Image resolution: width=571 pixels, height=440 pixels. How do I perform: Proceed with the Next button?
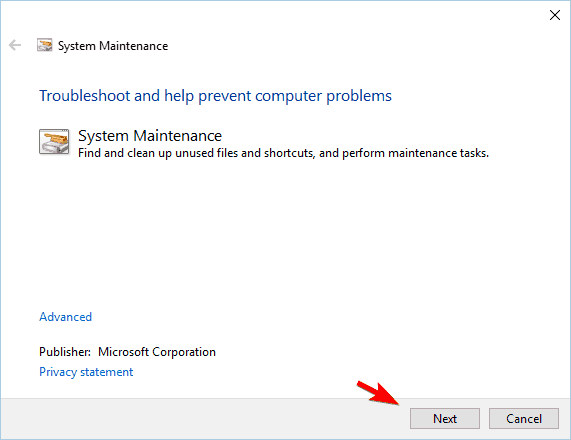[445, 419]
